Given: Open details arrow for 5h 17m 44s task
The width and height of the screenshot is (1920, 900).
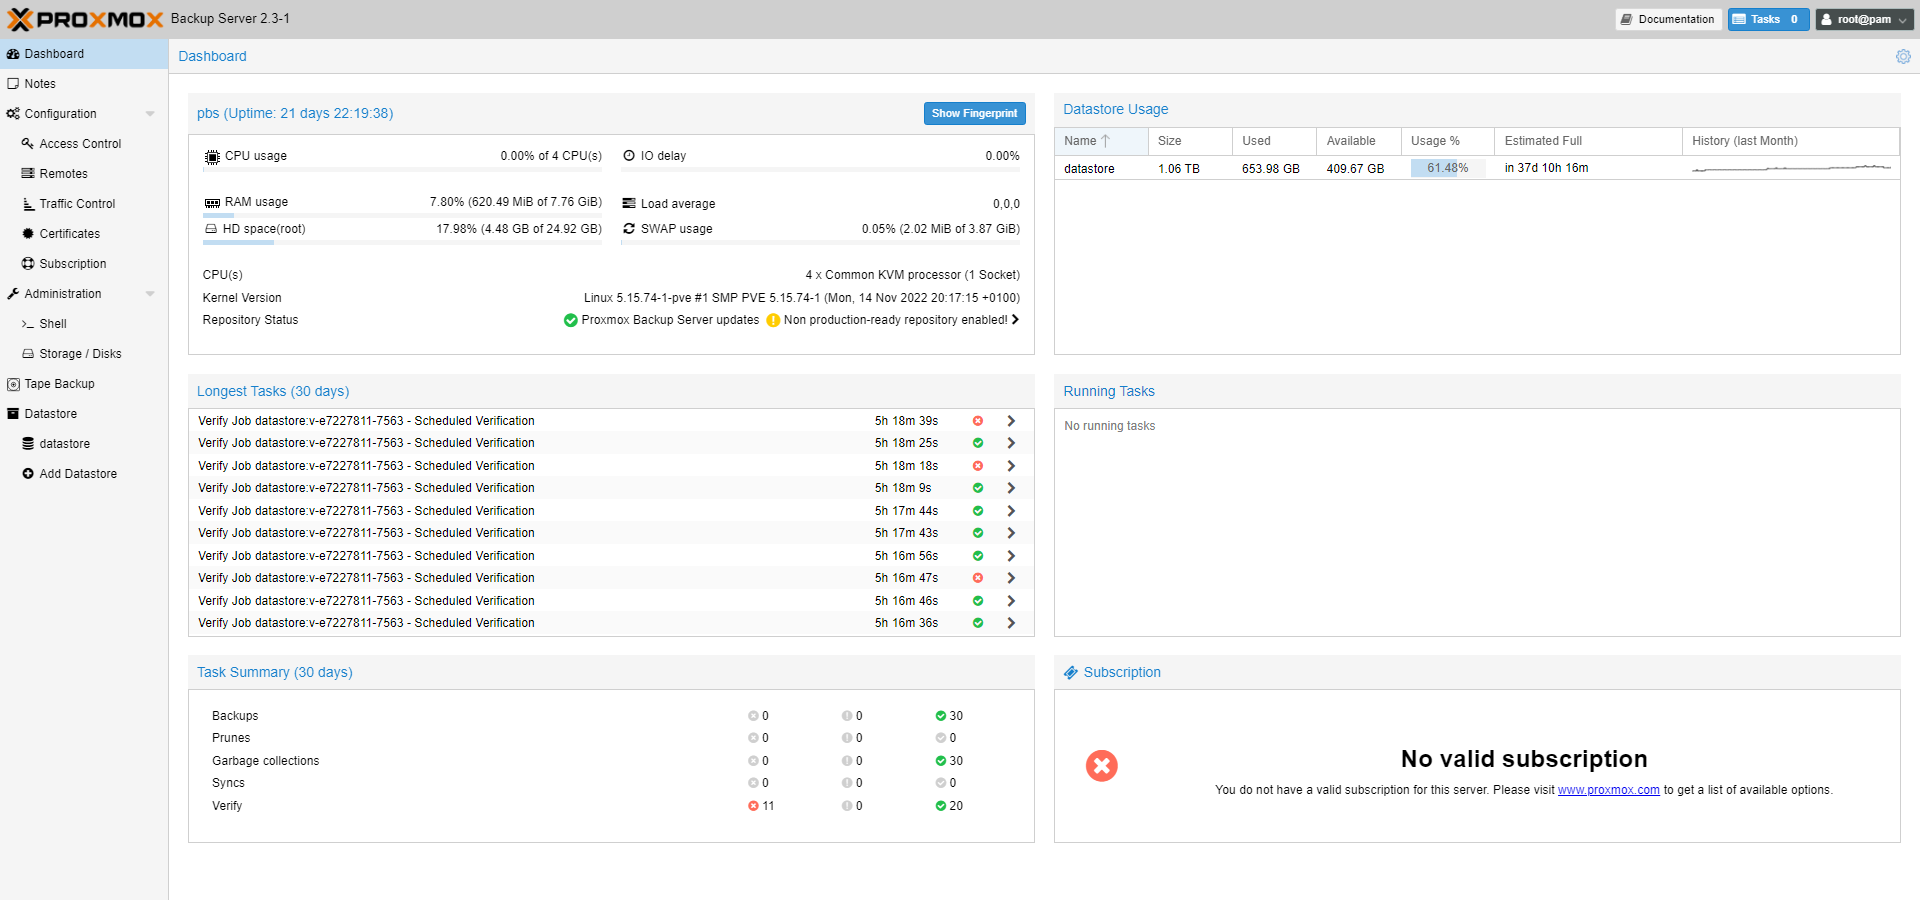Looking at the screenshot, I should (1011, 511).
